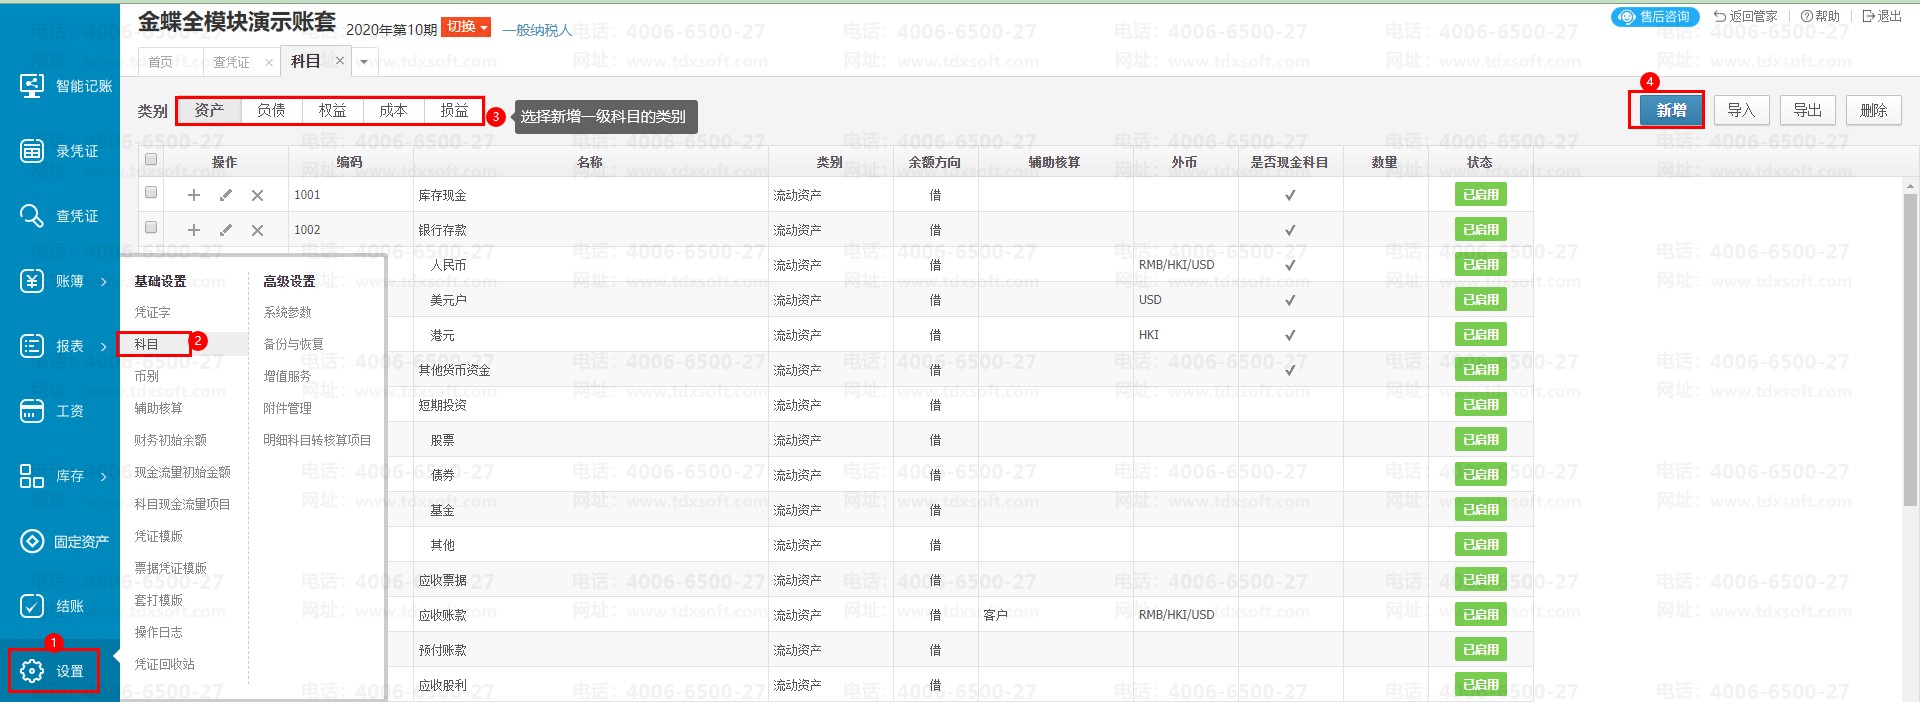Click the delete X icon for account 1001
Viewport: 1920px width, 702px height.
pos(257,195)
